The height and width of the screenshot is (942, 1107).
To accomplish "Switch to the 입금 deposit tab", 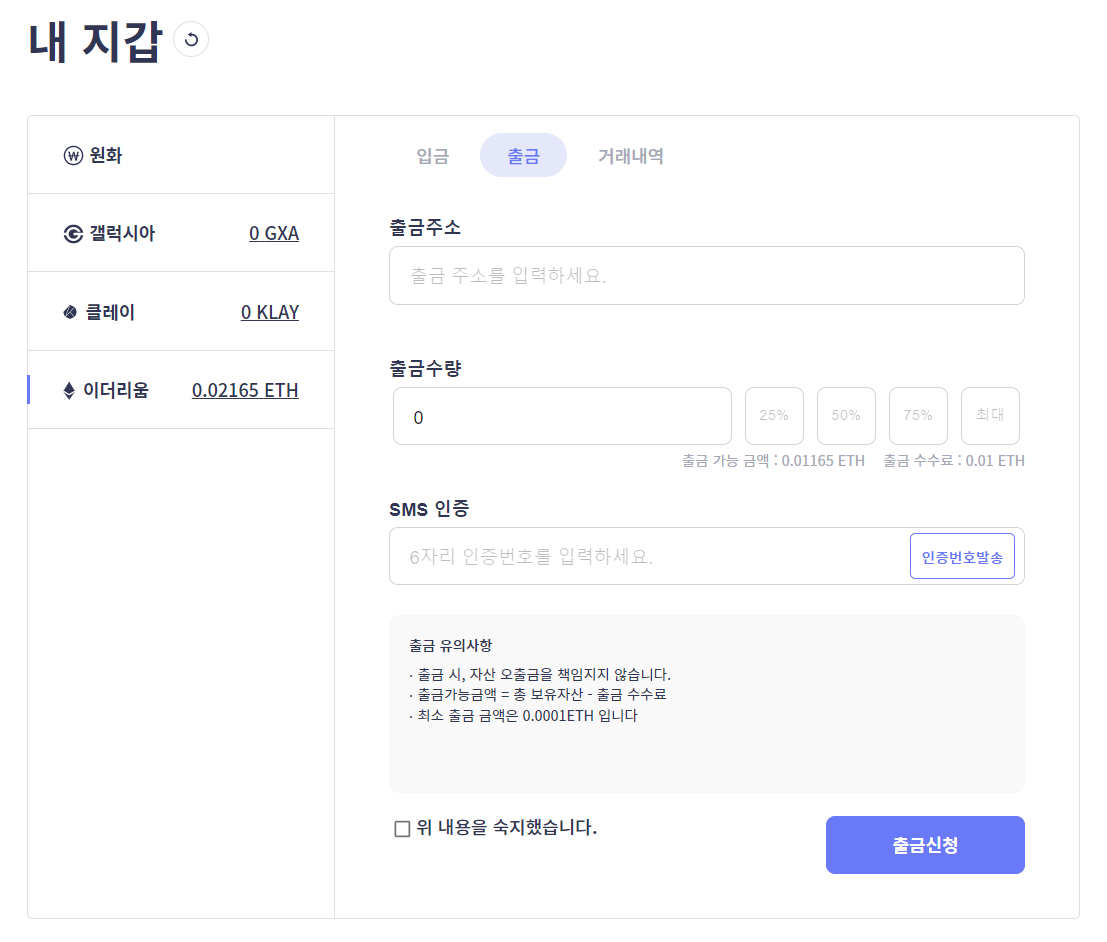I will click(x=431, y=155).
